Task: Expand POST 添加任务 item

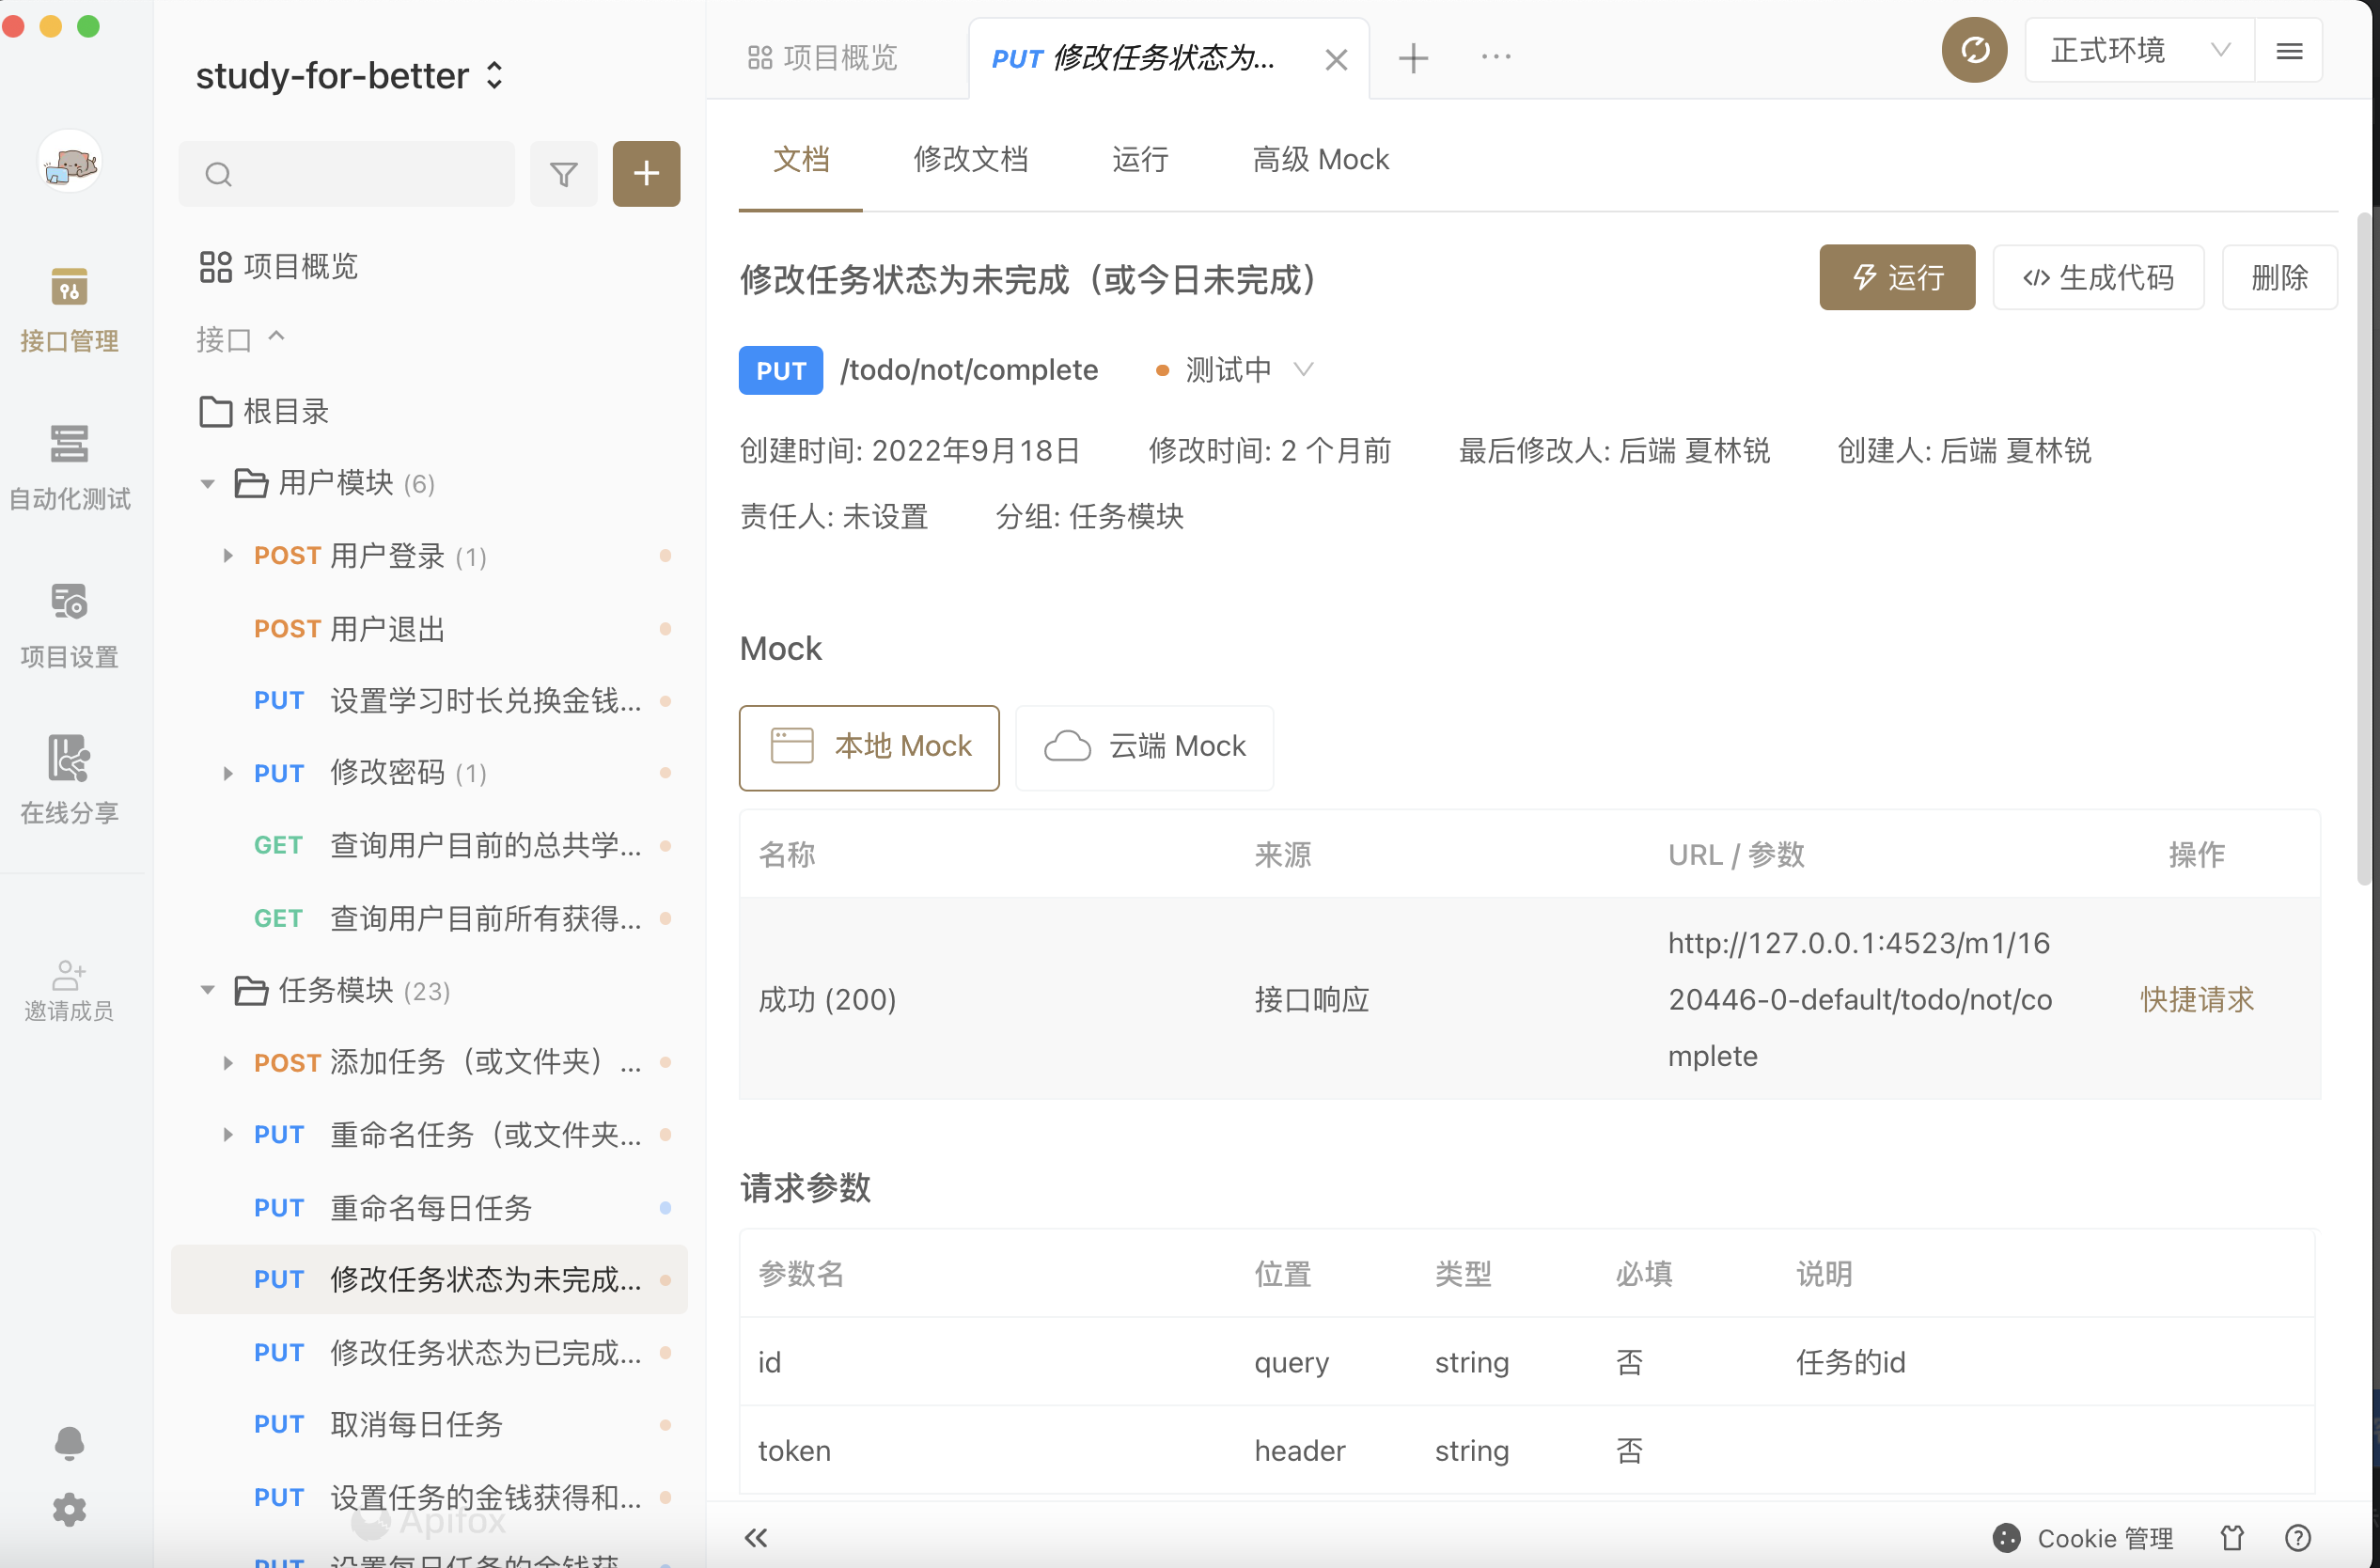Action: pyautogui.click(x=228, y=1062)
